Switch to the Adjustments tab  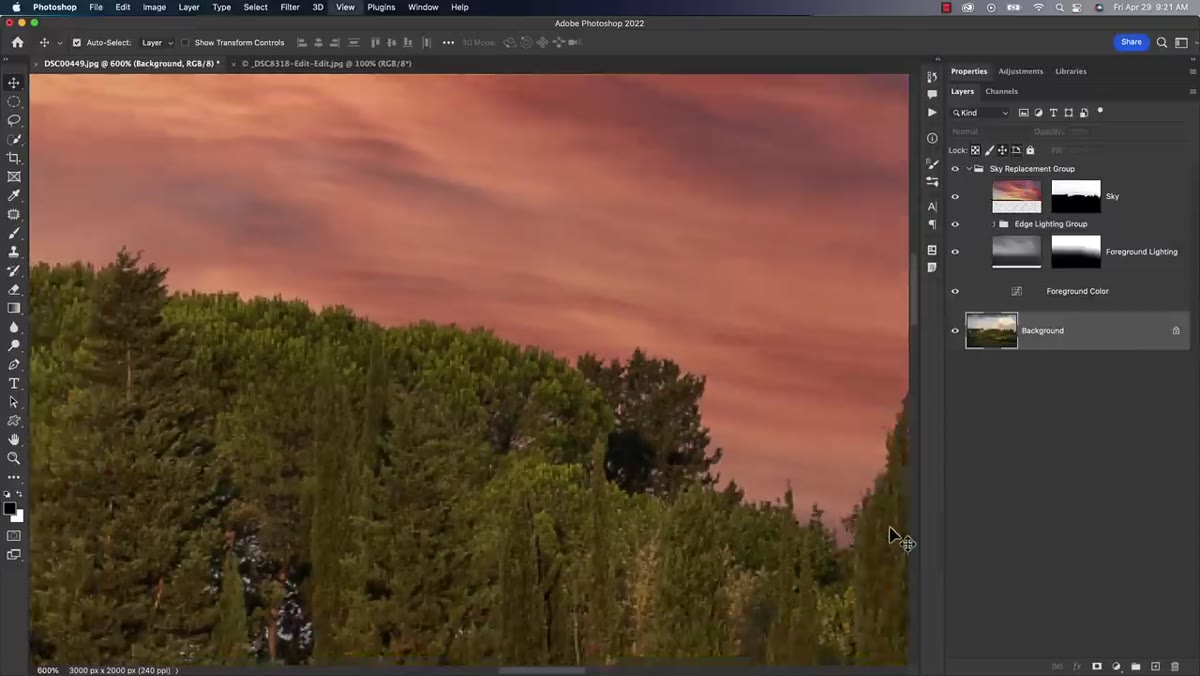coord(1021,71)
